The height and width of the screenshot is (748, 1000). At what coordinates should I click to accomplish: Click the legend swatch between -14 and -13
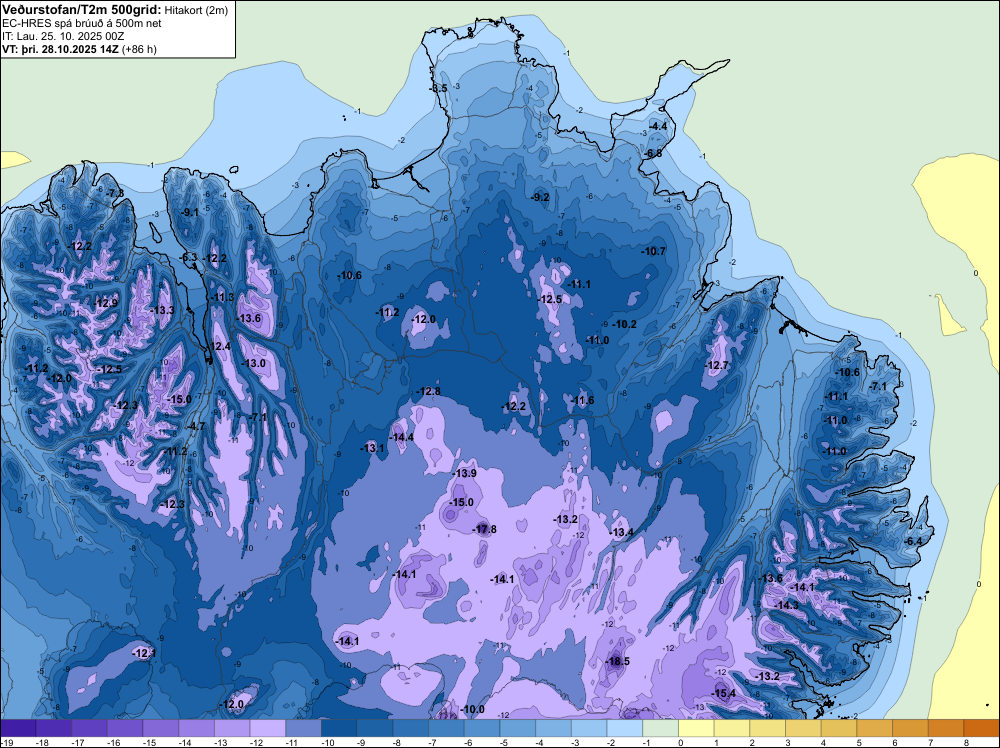pos(196,728)
